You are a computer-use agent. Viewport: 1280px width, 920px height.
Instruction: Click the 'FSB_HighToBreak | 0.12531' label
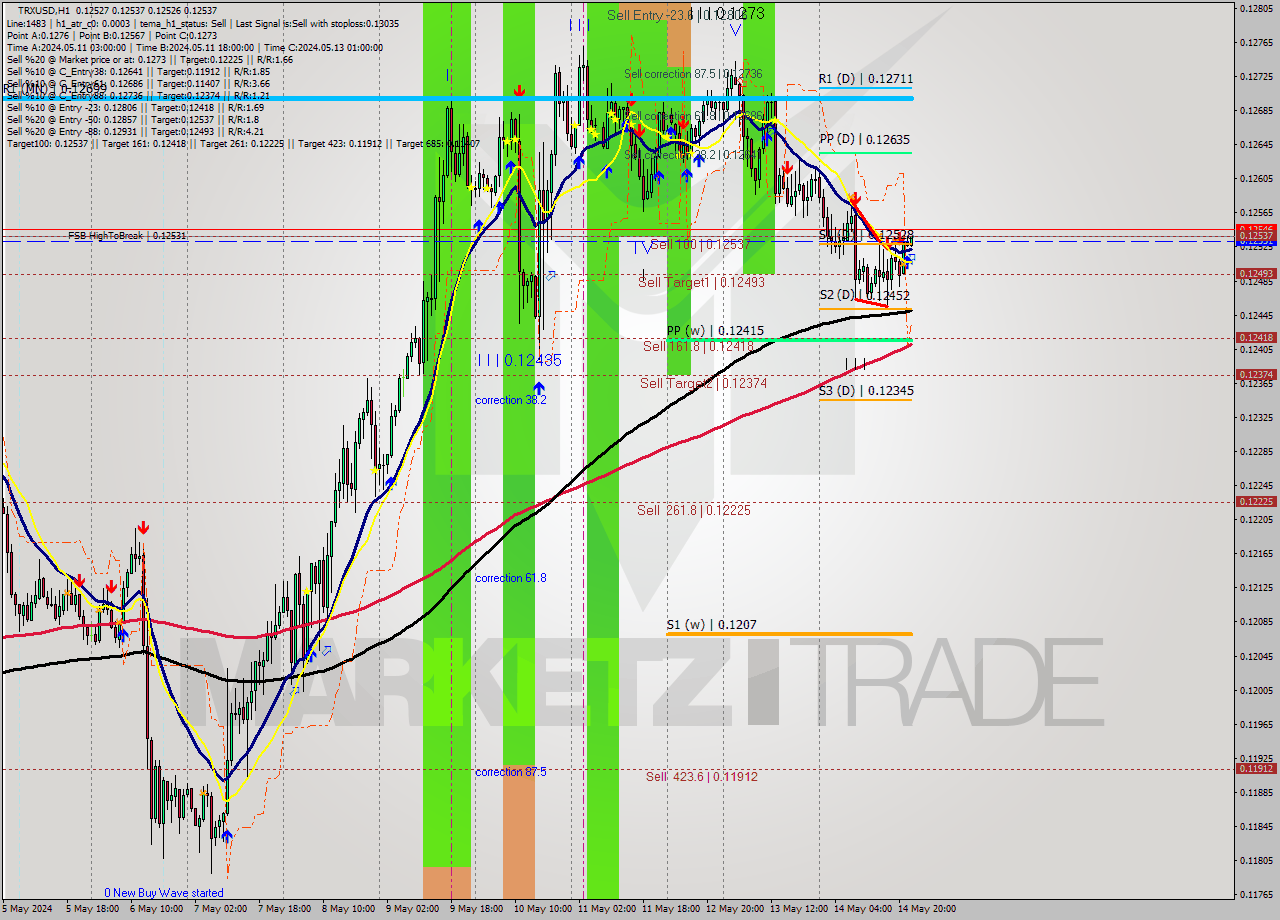(x=127, y=236)
